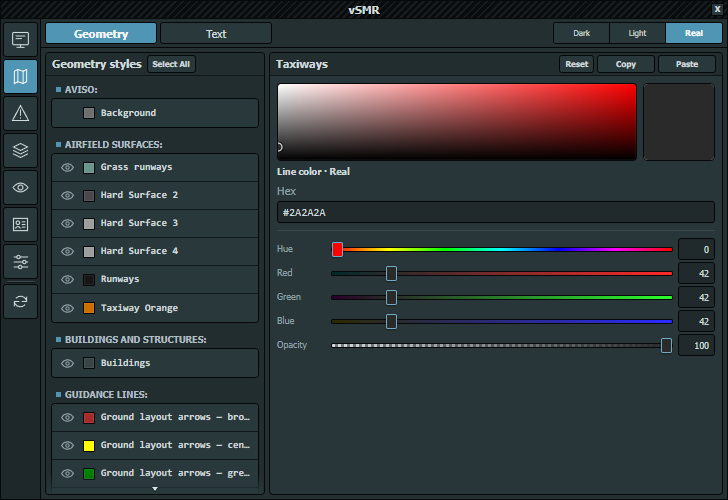
Task: Click the green Ground layout arrows swatch
Action: [89, 474]
